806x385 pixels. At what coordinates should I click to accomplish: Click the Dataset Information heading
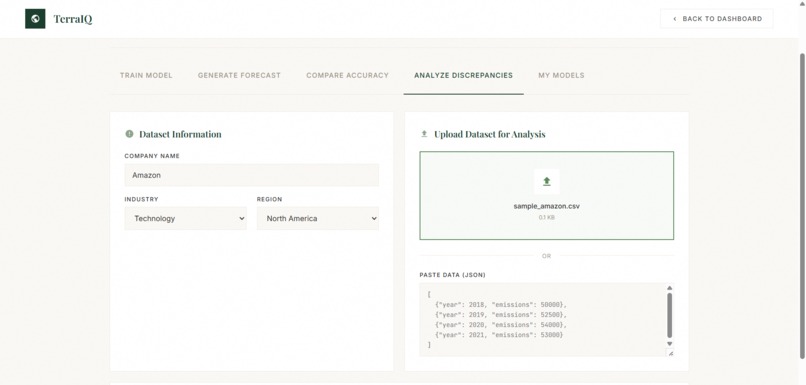pyautogui.click(x=180, y=134)
